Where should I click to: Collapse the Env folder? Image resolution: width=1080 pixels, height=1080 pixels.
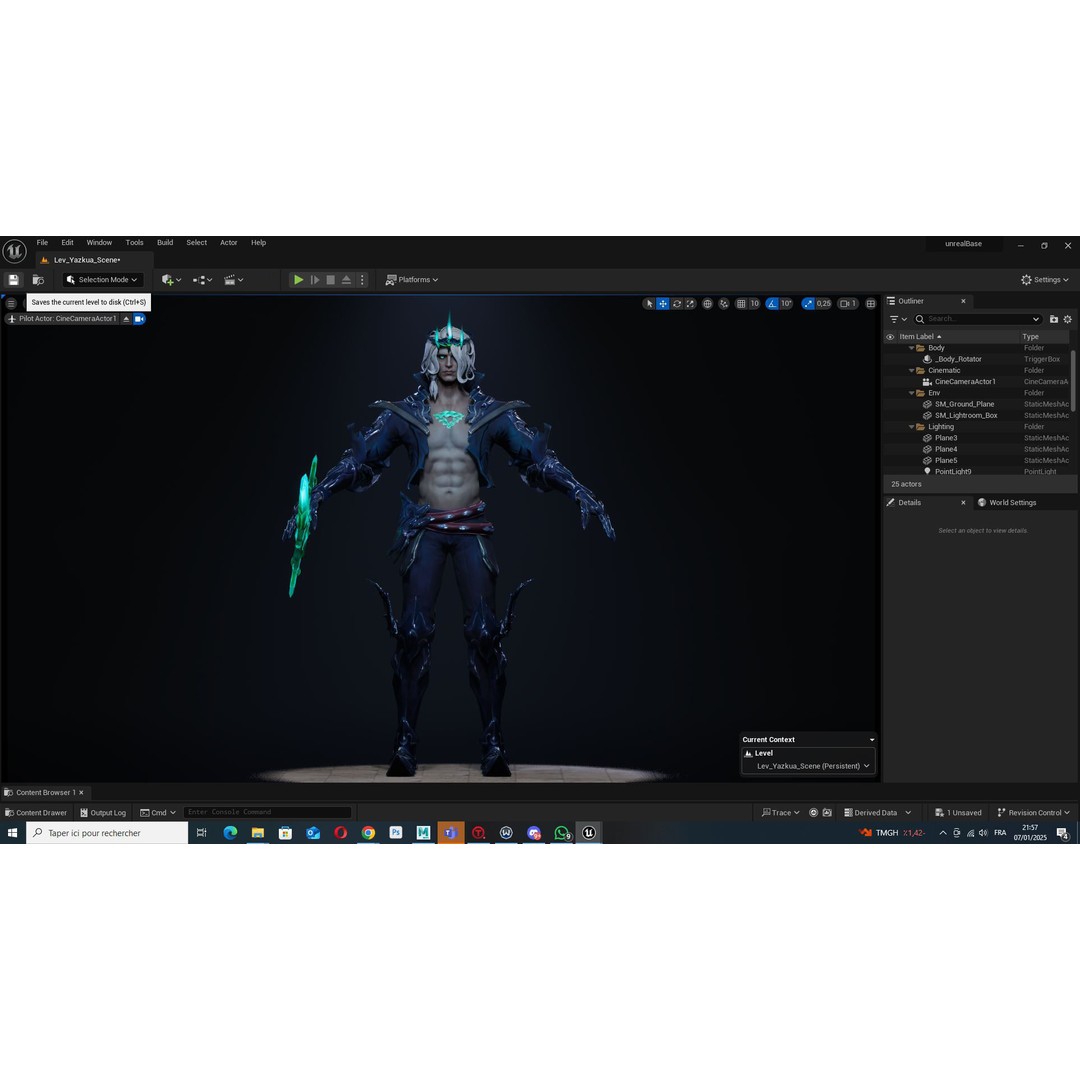[x=912, y=393]
